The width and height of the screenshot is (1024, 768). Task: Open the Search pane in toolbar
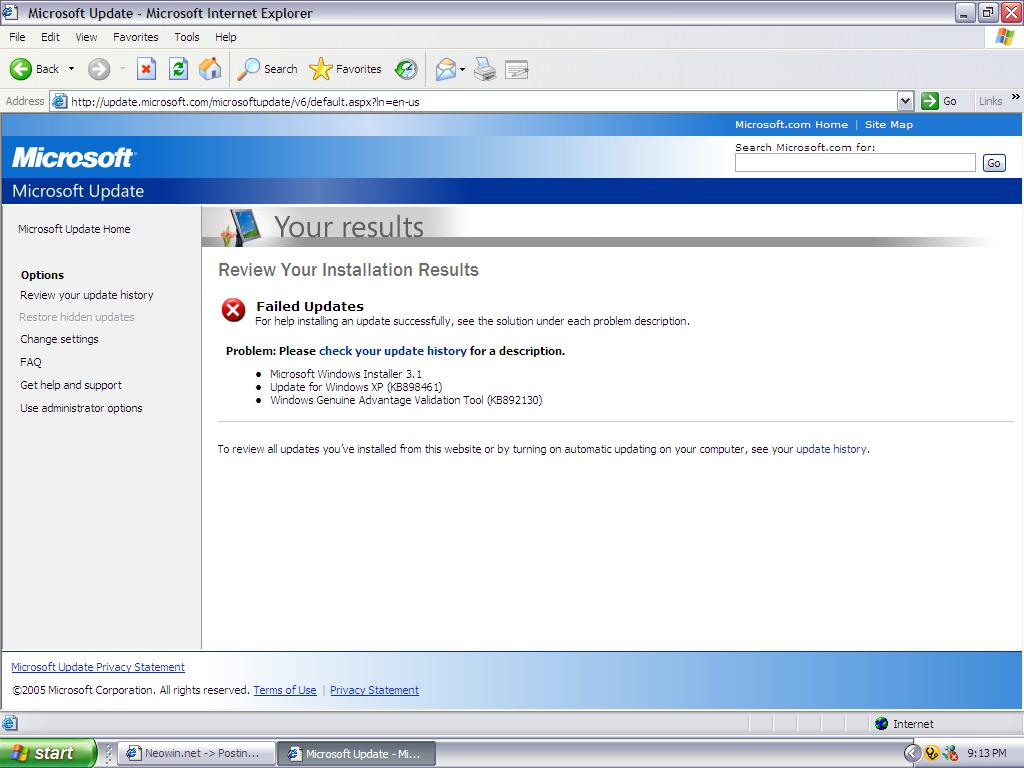pyautogui.click(x=267, y=69)
